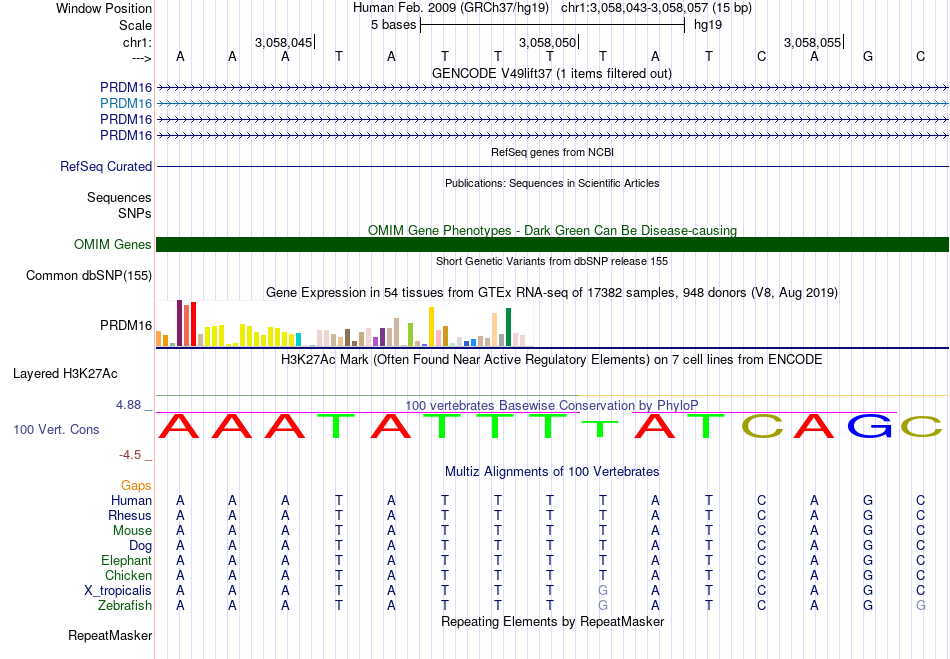The width and height of the screenshot is (950, 659).
Task: Click the 3,058,055 position marker
Action: tap(812, 43)
